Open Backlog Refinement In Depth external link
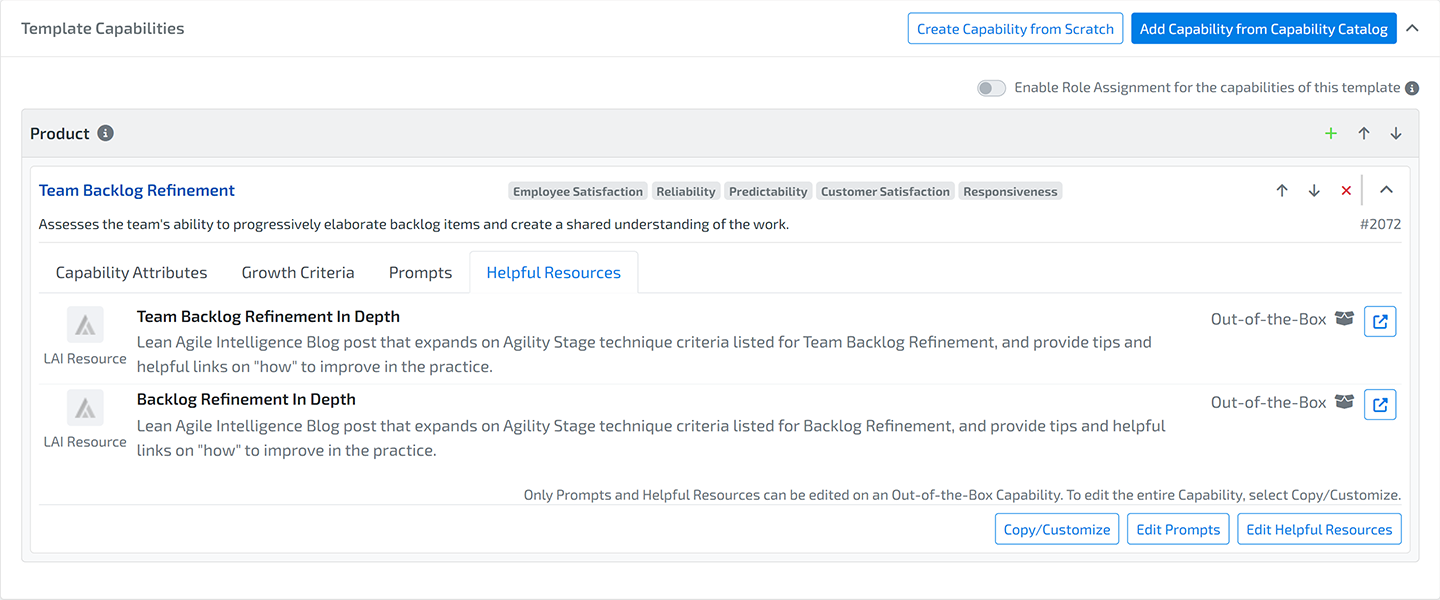Viewport: 1440px width, 600px height. click(x=1380, y=404)
